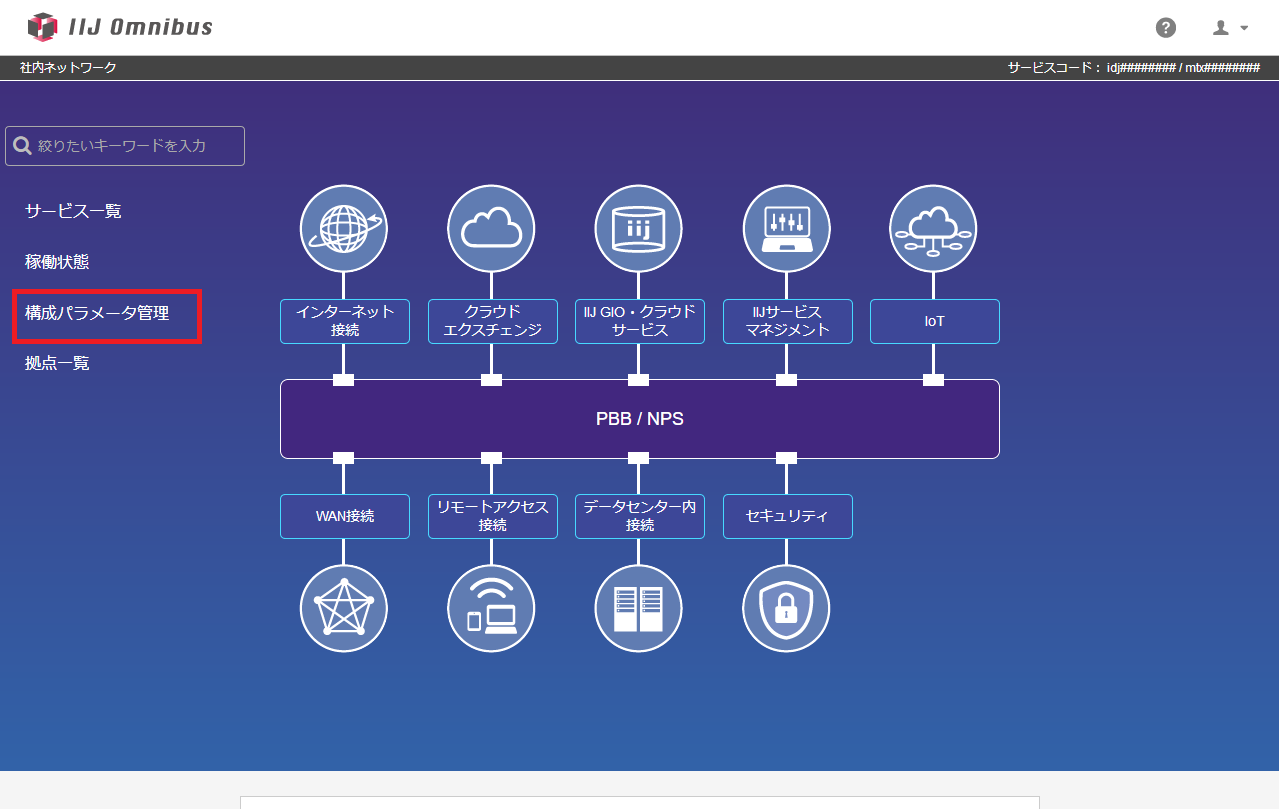Select the データセンター内接続 box
Viewport: 1279px width, 809px height.
640,516
